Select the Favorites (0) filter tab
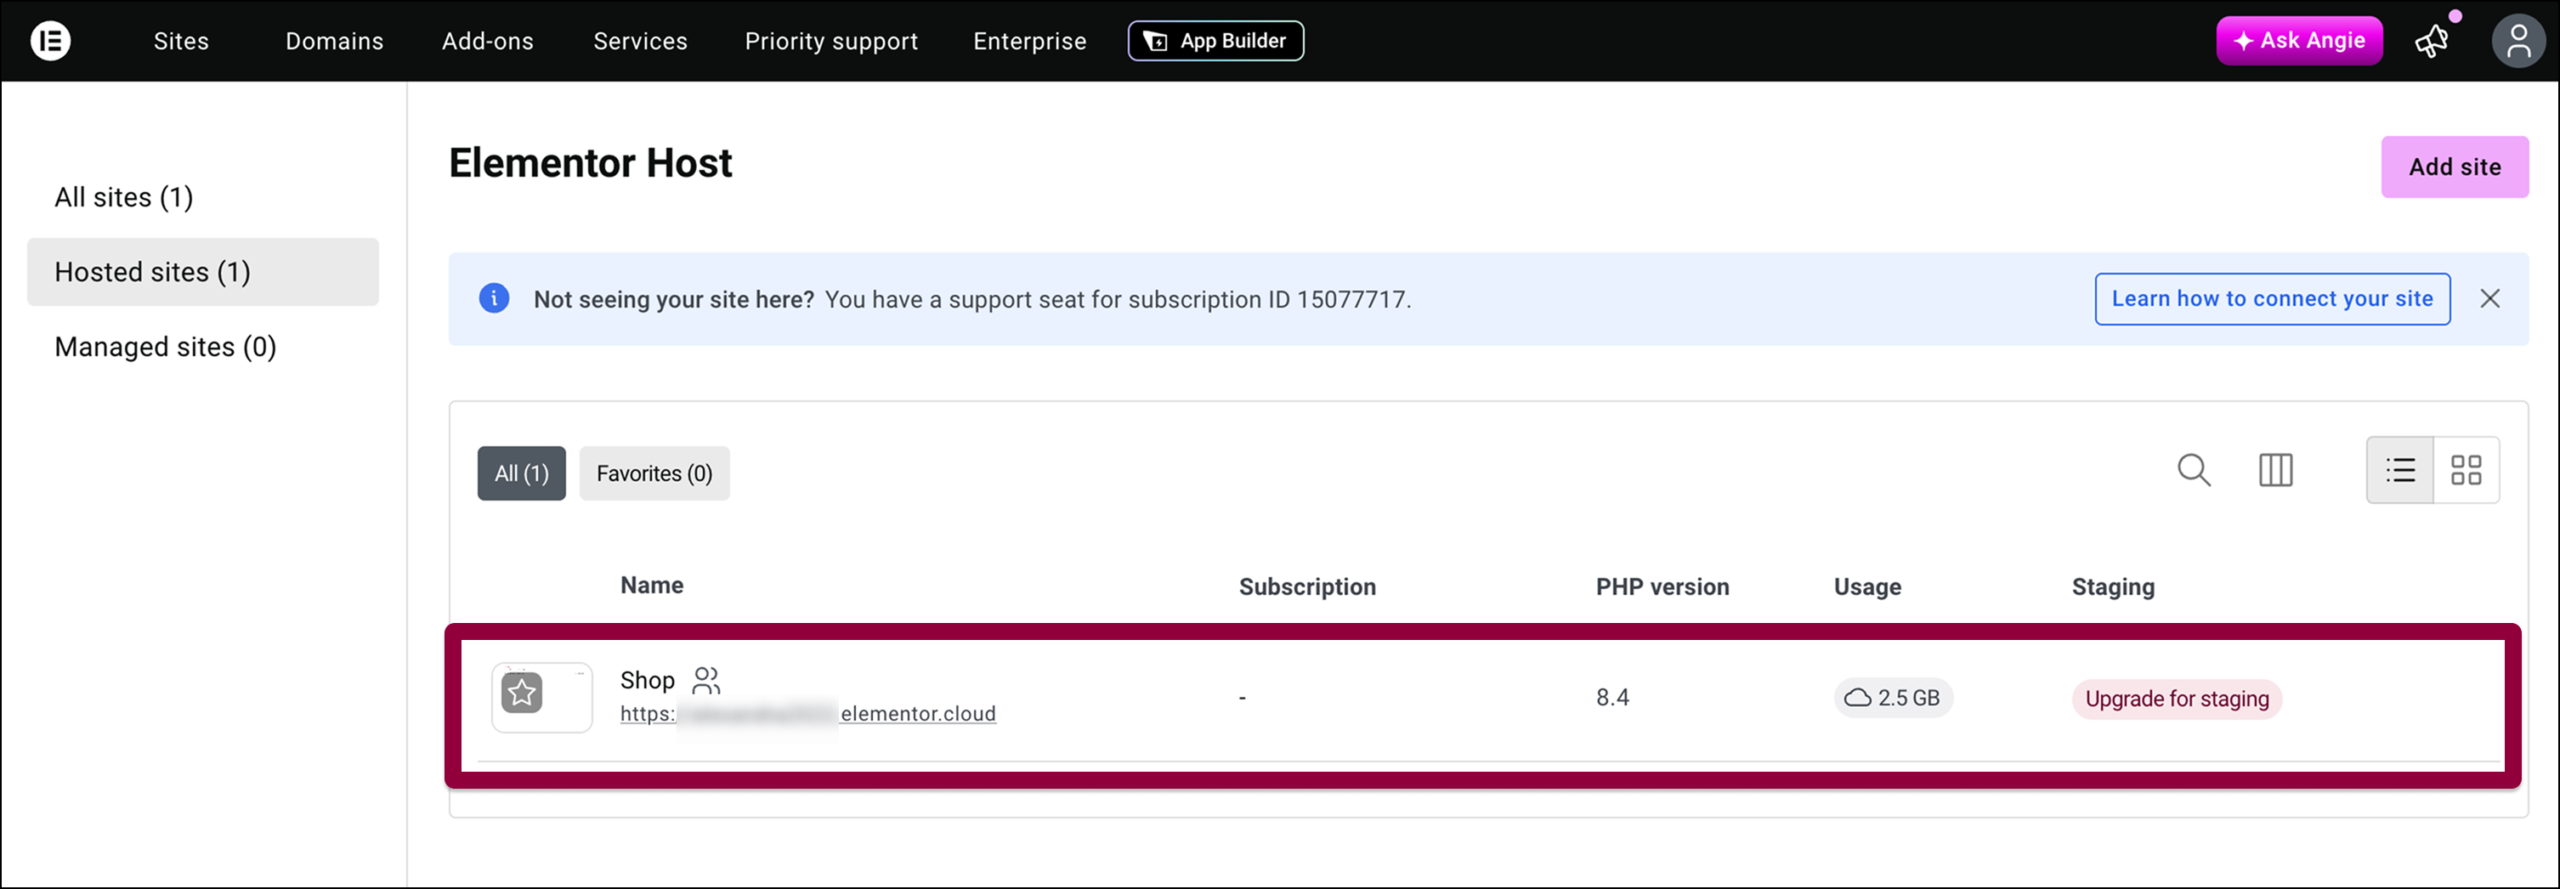Image resolution: width=2560 pixels, height=889 pixels. (x=655, y=473)
